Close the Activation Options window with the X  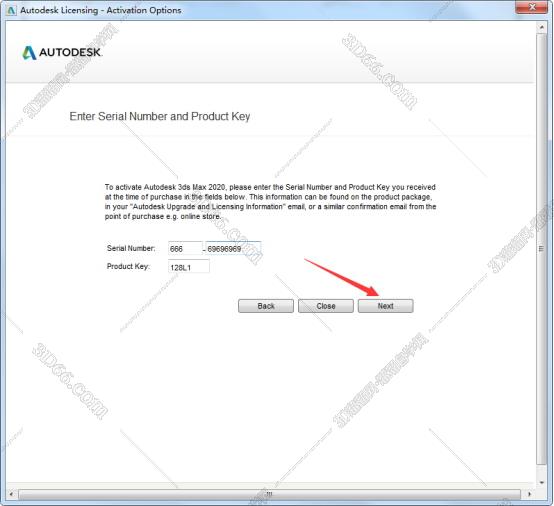(x=532, y=7)
